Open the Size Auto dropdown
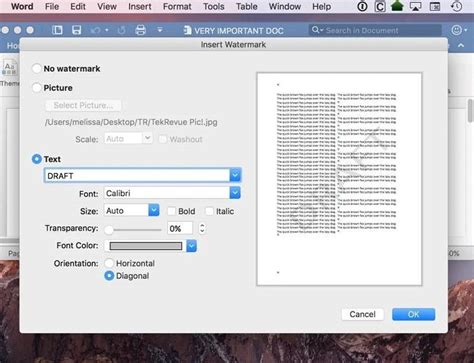 [154, 210]
